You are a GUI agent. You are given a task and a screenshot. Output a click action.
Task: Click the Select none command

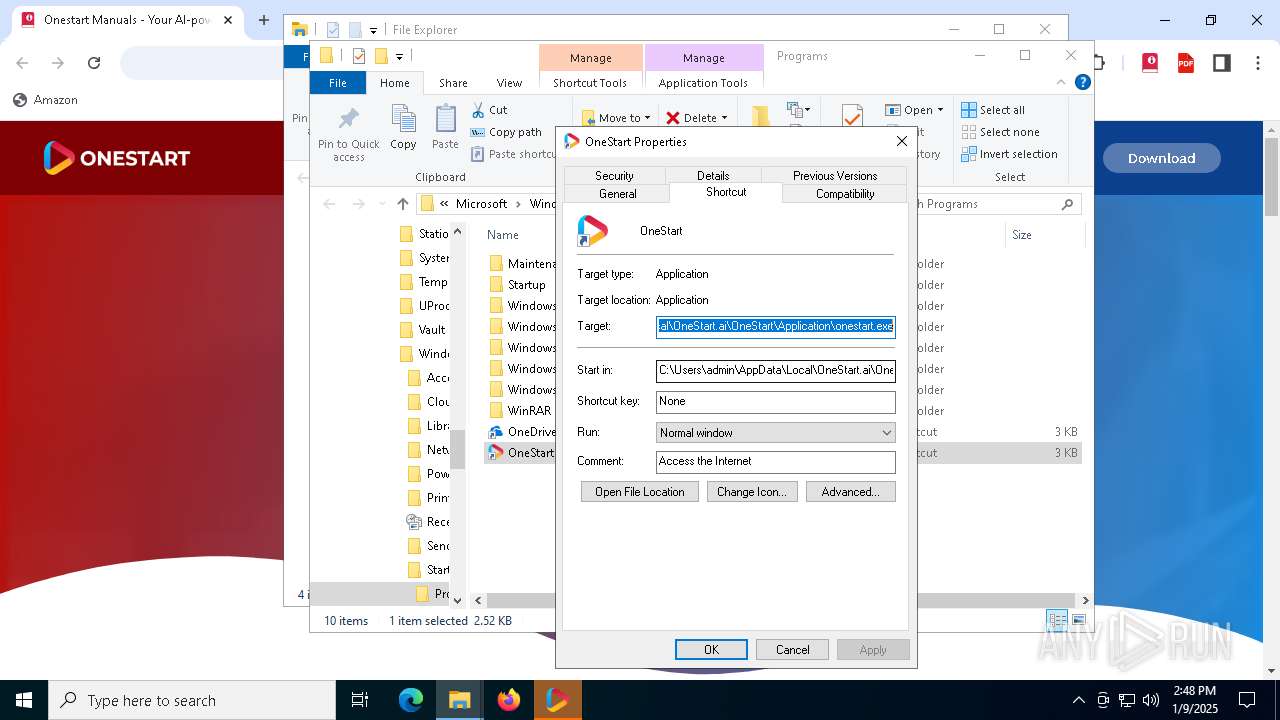click(1000, 132)
